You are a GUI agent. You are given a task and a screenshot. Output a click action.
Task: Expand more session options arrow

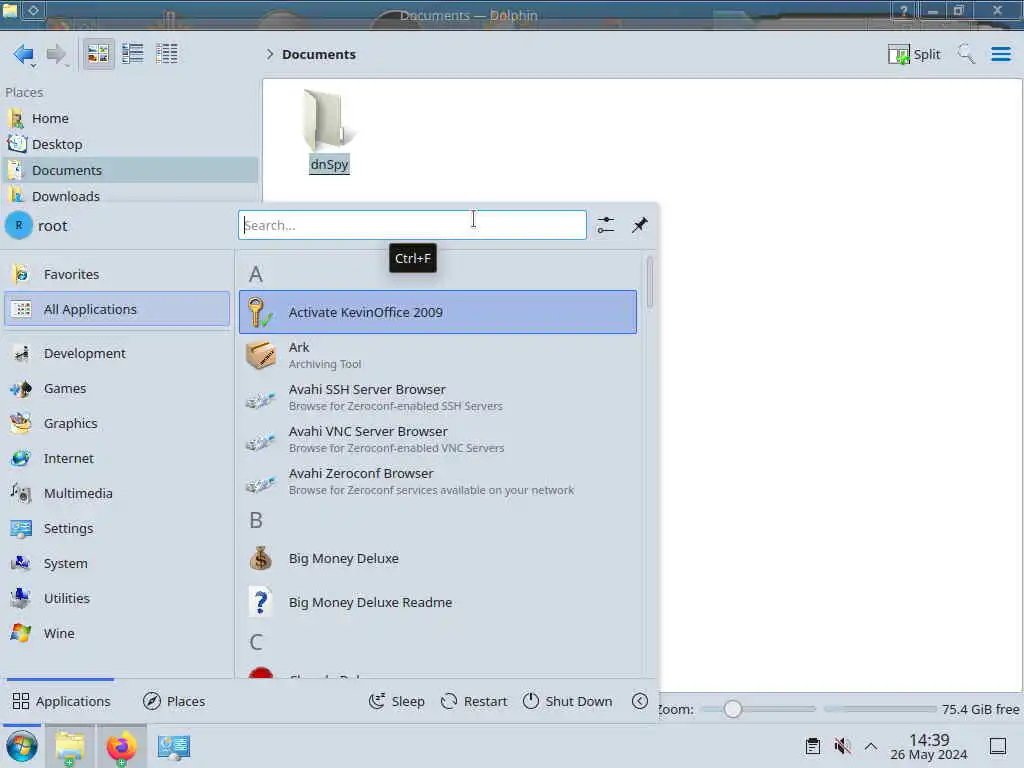pyautogui.click(x=640, y=701)
